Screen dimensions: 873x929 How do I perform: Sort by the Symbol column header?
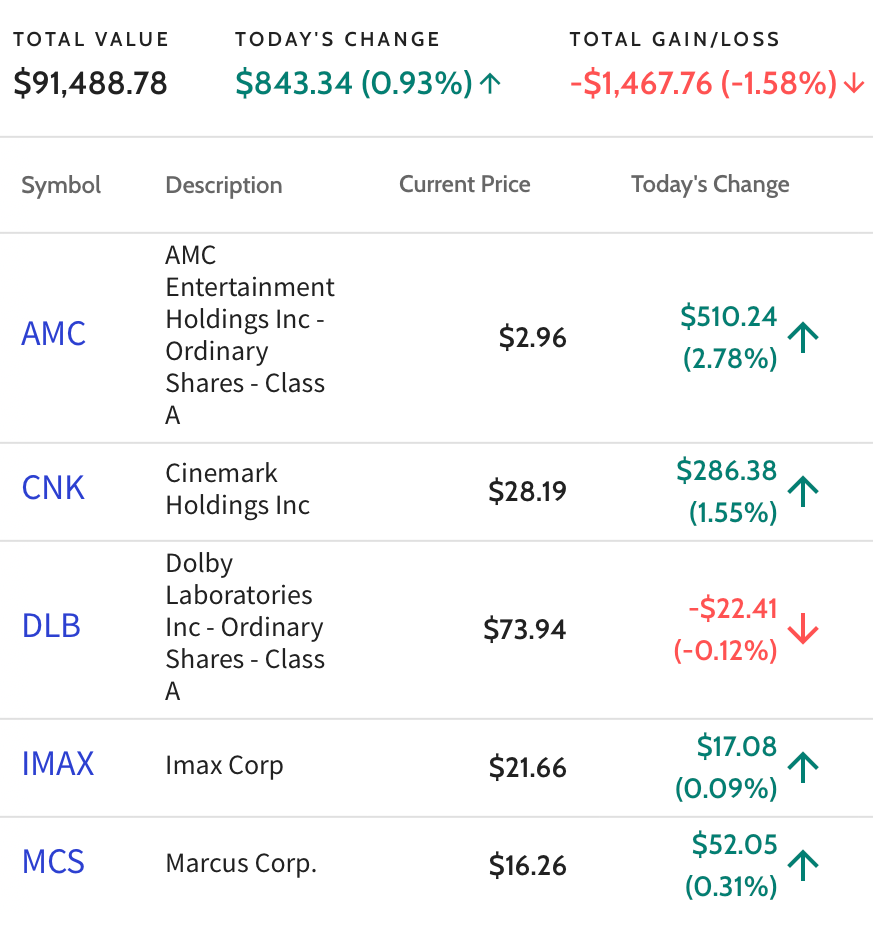tap(61, 185)
